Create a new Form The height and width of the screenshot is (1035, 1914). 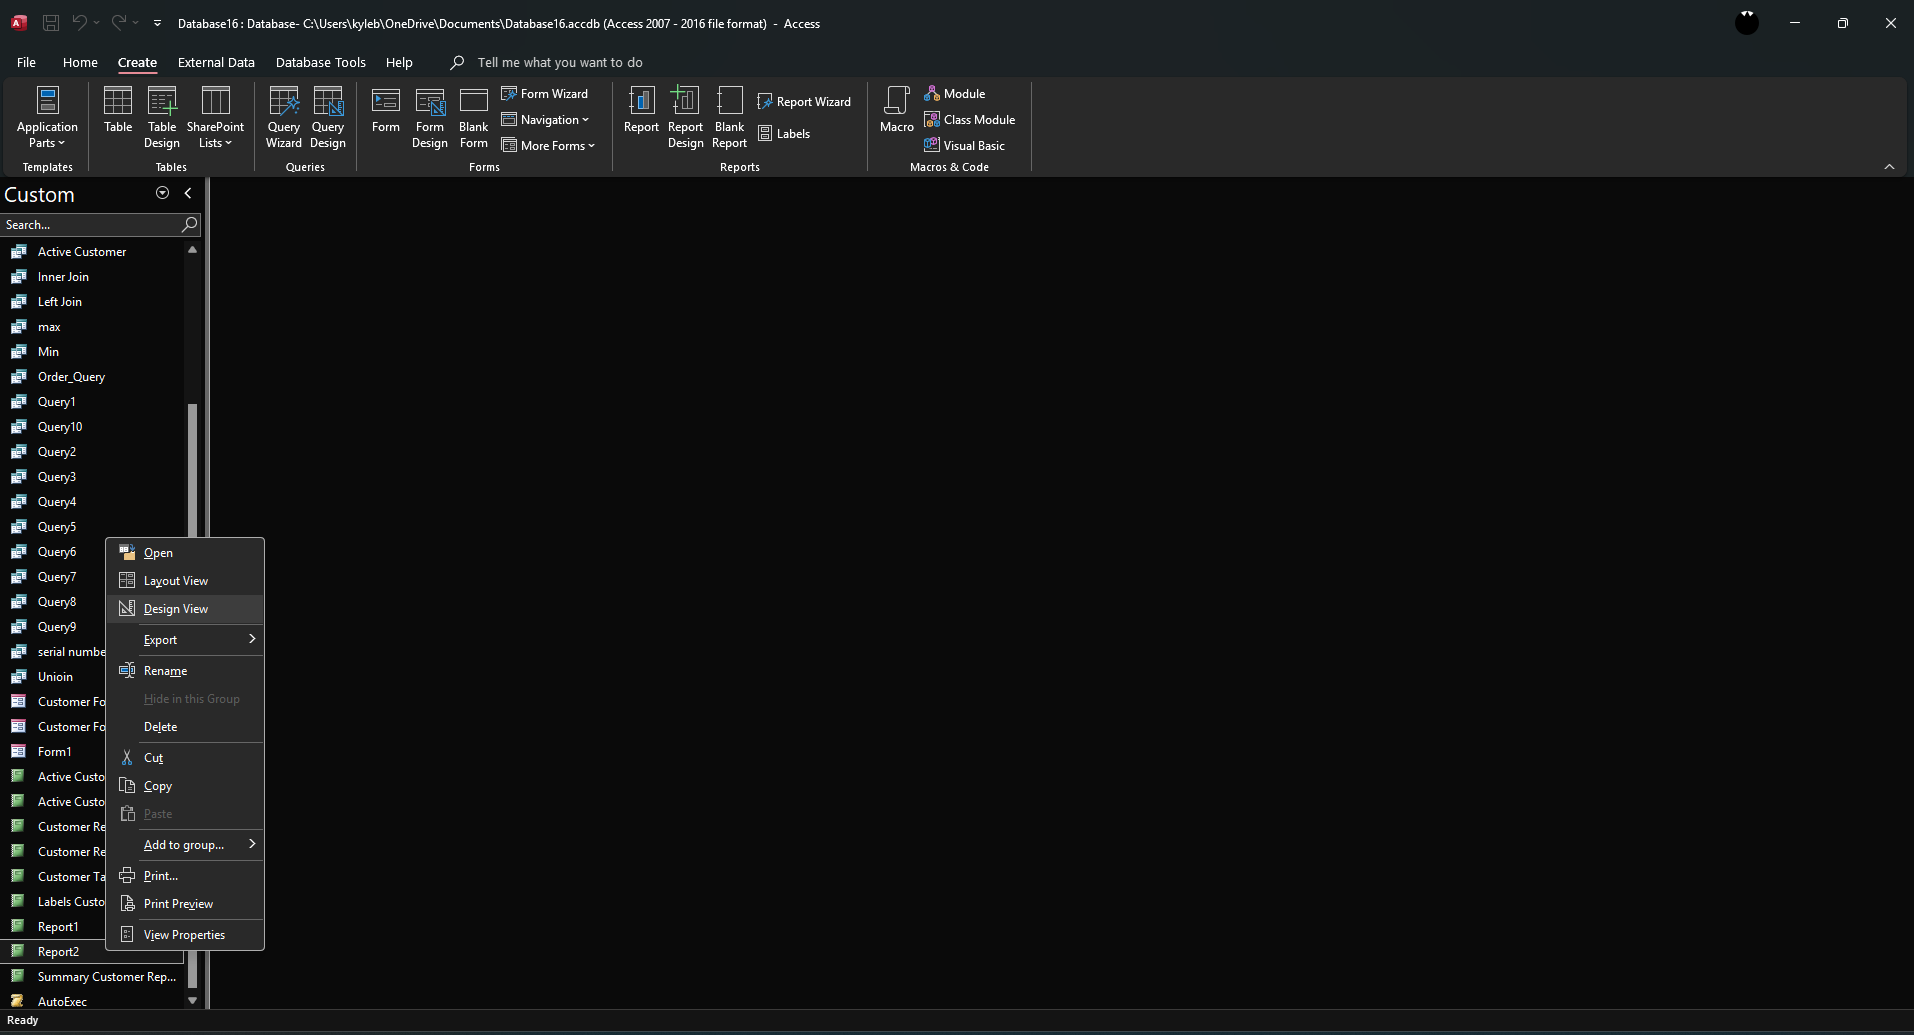(x=386, y=110)
